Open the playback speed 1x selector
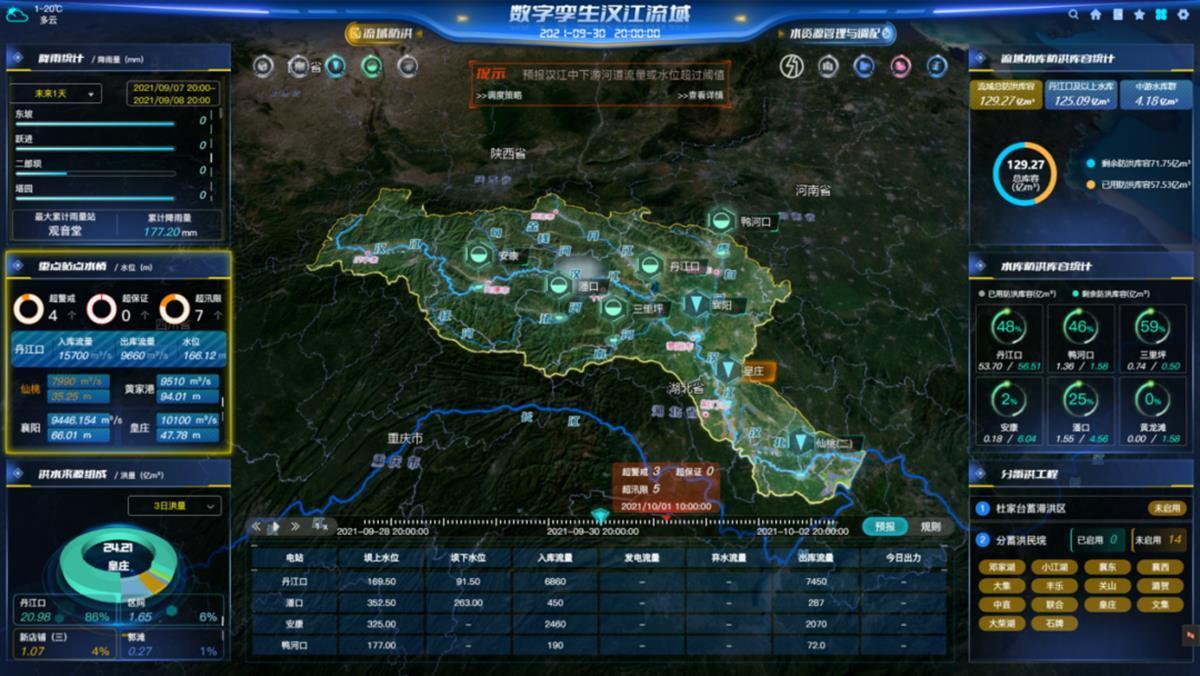This screenshot has height=676, width=1200. (320, 526)
